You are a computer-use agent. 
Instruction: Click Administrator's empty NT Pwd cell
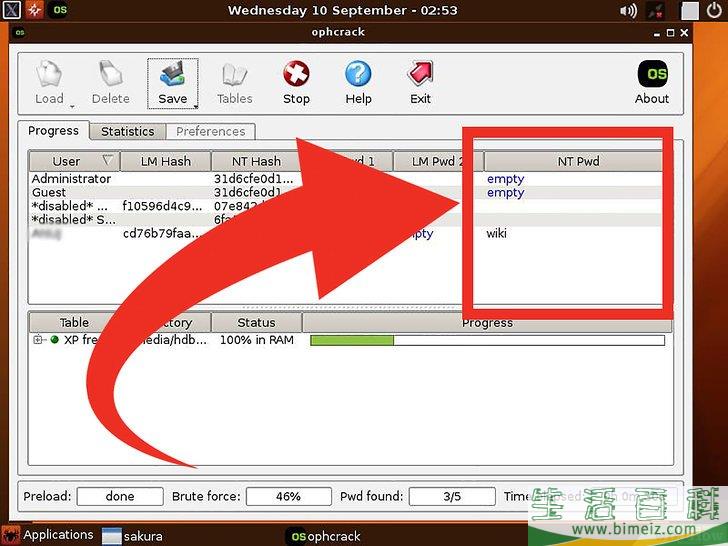[x=506, y=179]
